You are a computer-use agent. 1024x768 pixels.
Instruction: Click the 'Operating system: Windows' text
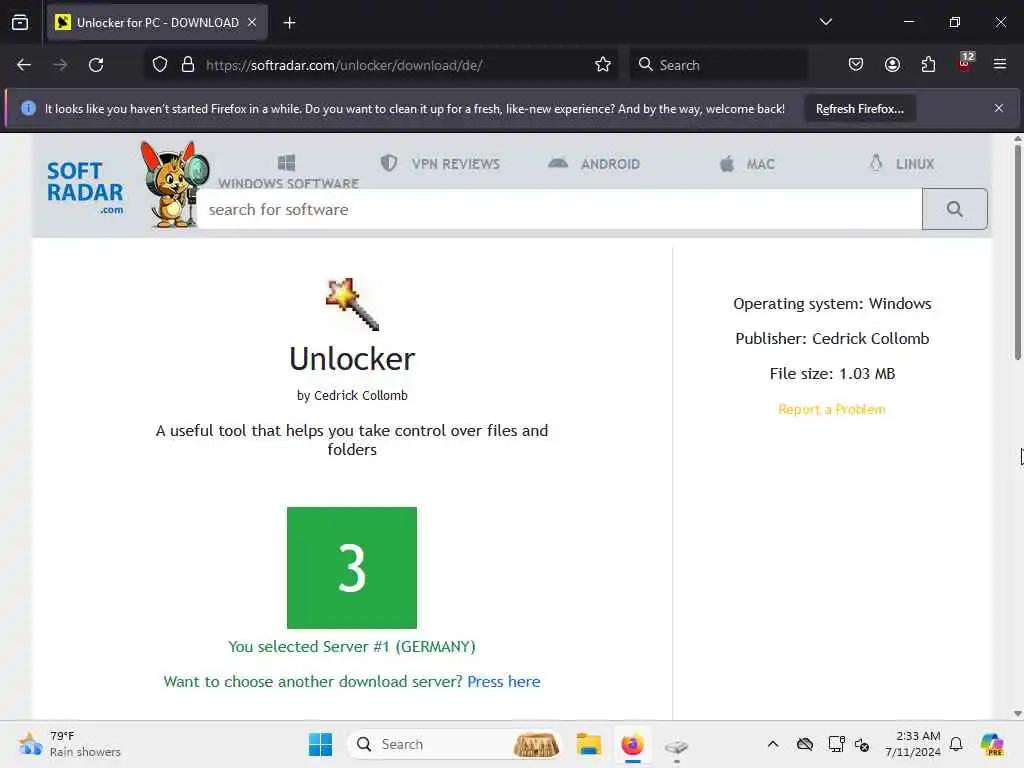832,304
